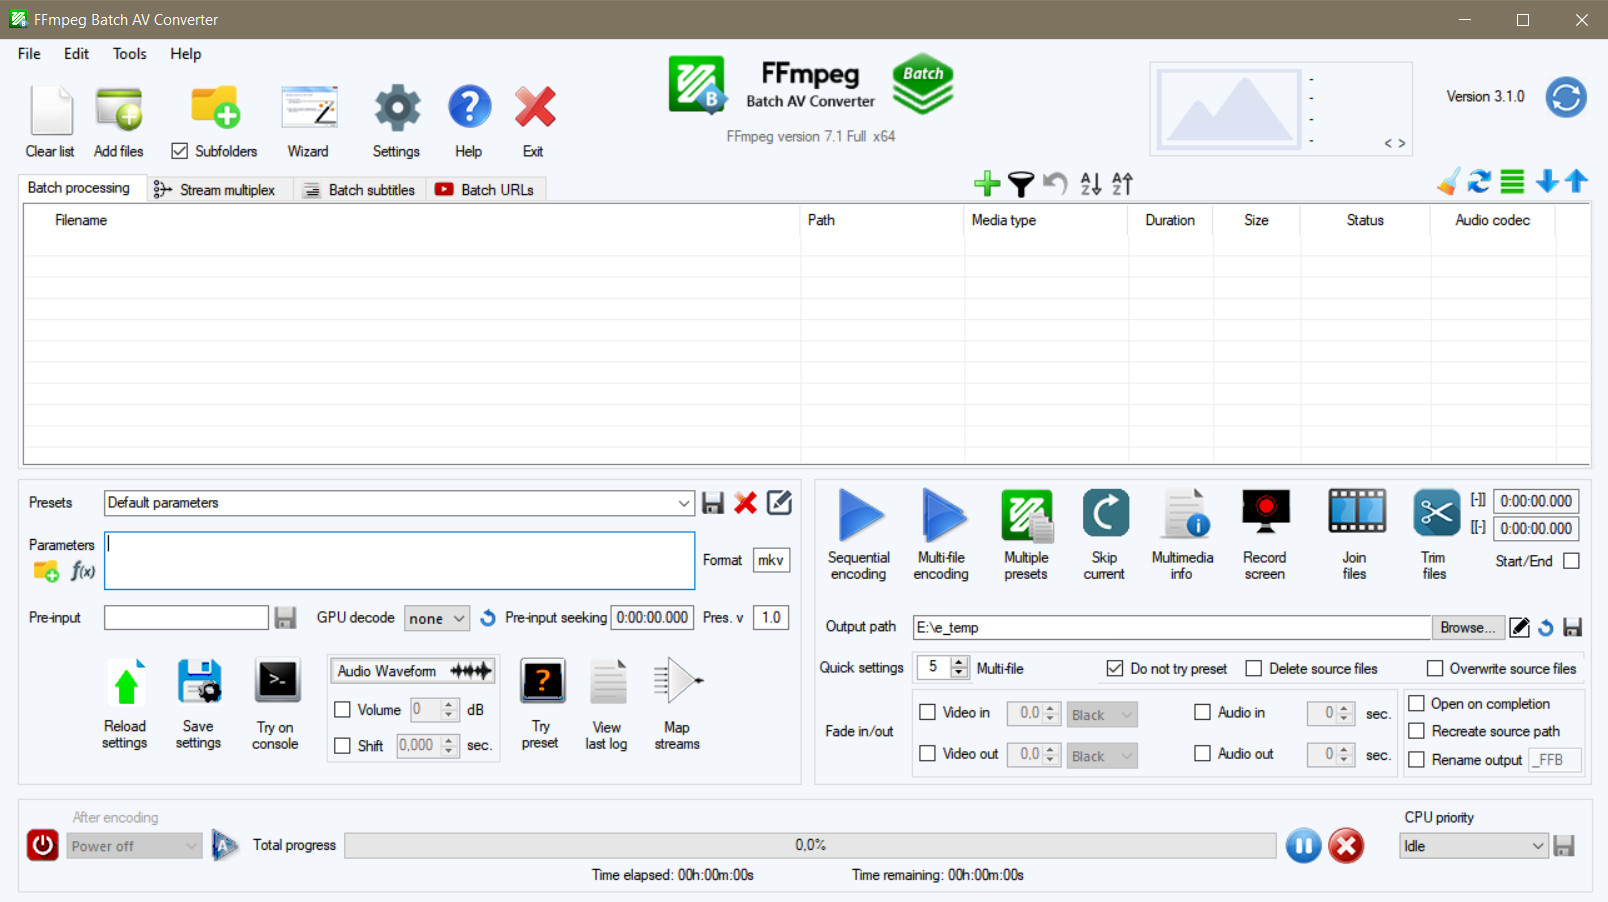
Task: Open the Settings gear
Action: pos(397,108)
